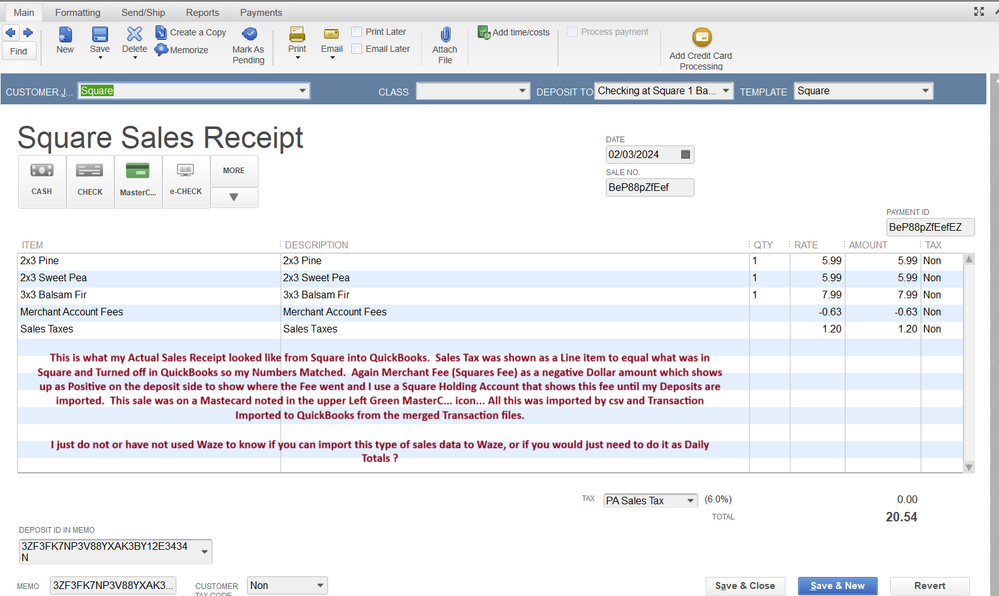This screenshot has height=596, width=999.
Task: Toggle the Process payment checkbox
Action: click(572, 32)
